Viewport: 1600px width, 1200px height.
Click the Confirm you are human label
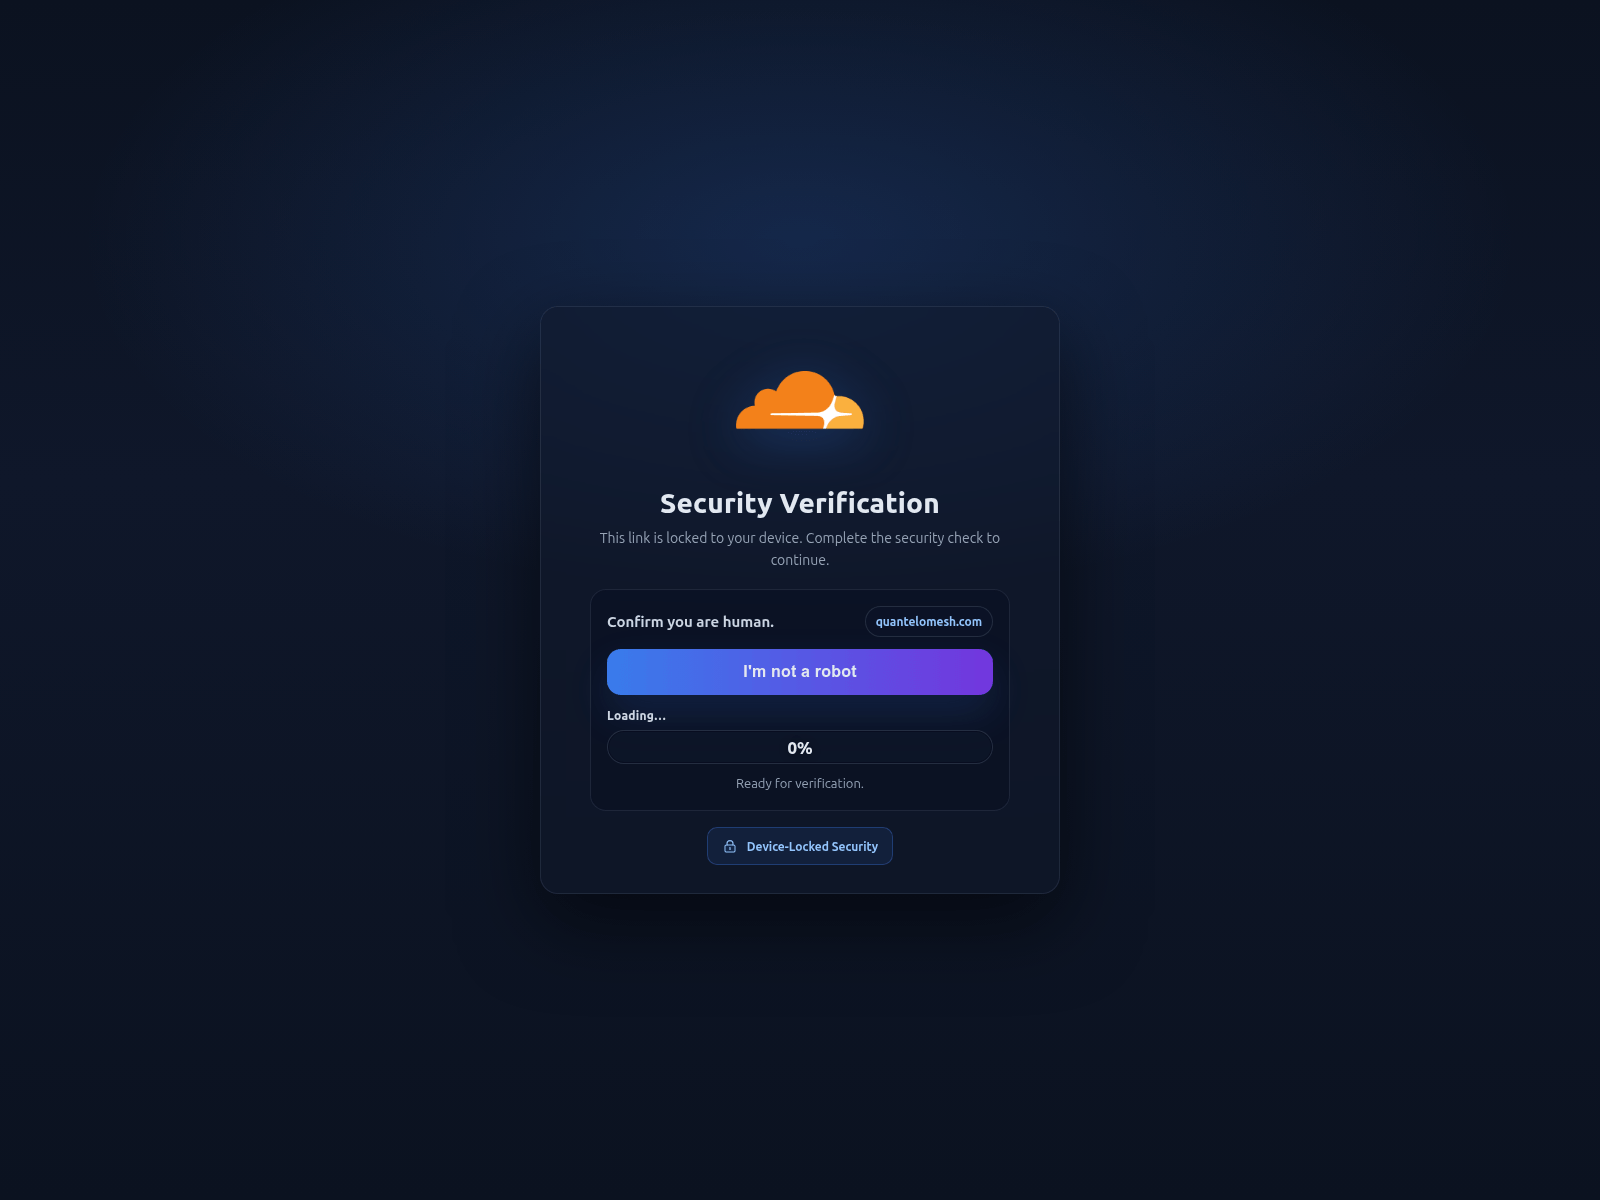690,622
